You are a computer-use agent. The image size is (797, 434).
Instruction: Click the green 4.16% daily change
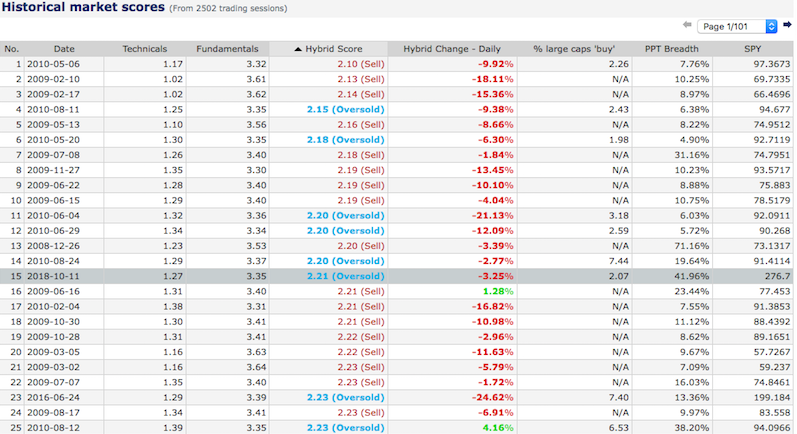498,428
